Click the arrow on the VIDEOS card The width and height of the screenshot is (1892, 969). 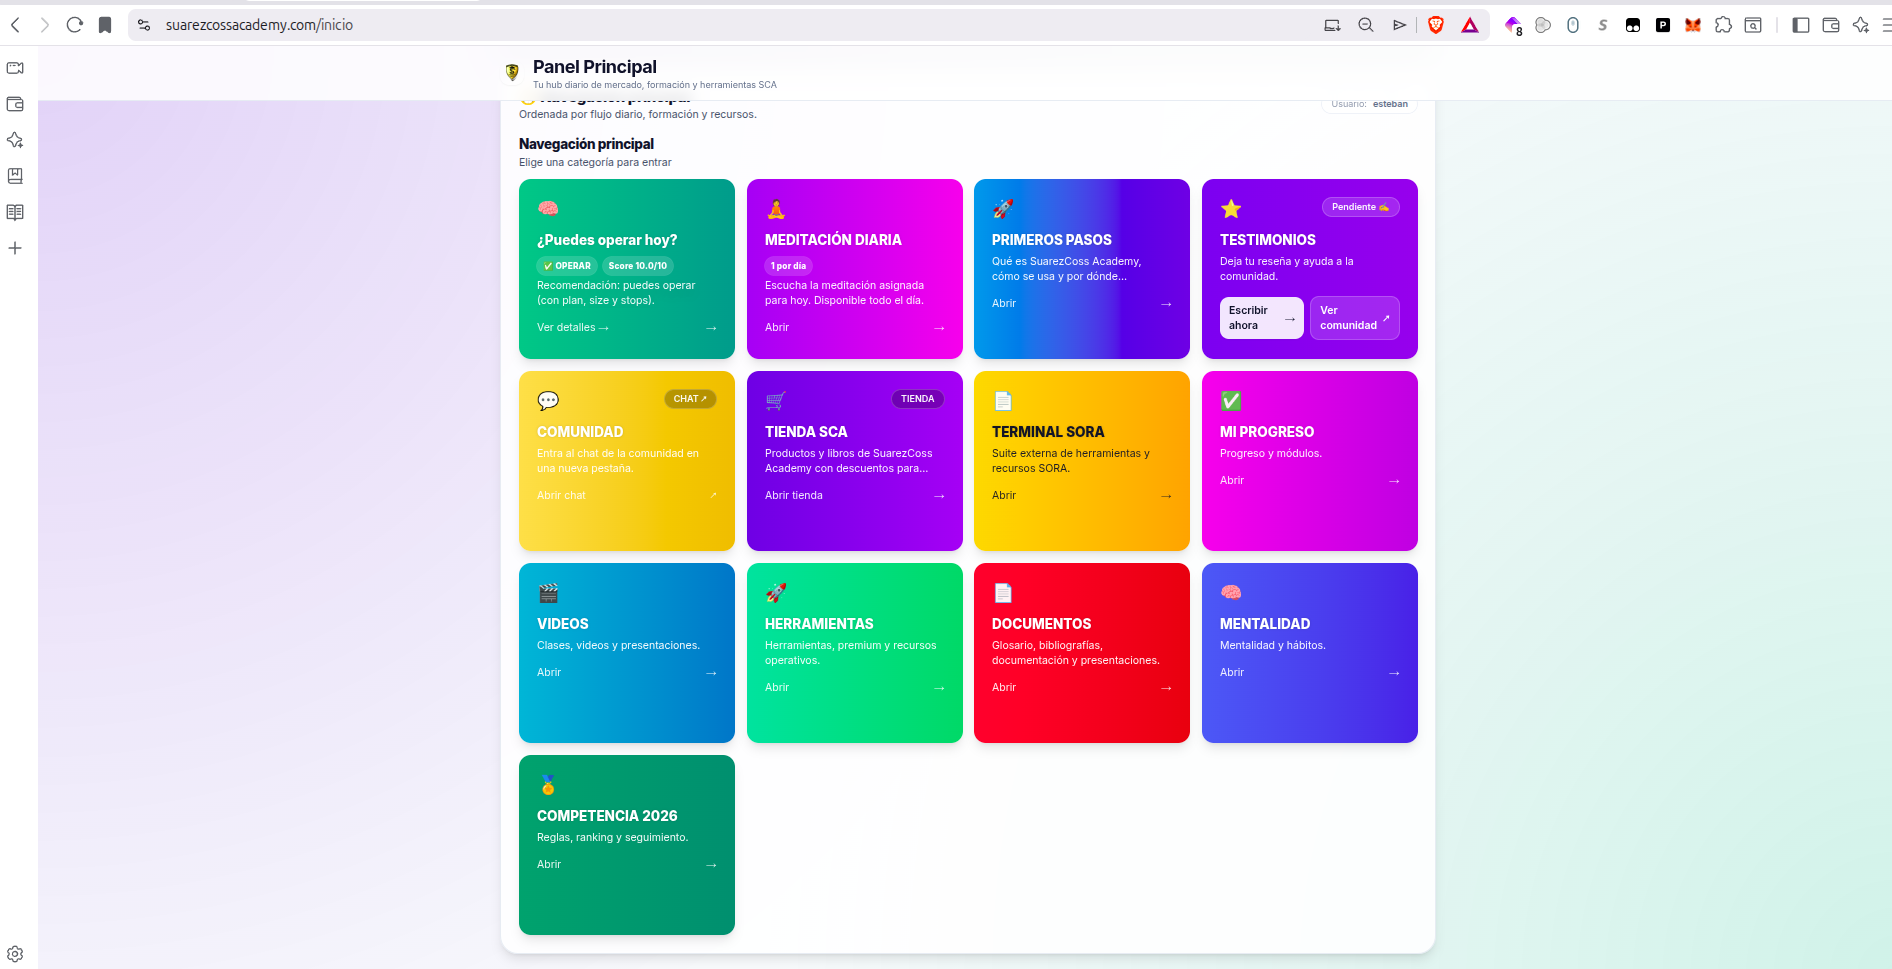click(x=711, y=673)
